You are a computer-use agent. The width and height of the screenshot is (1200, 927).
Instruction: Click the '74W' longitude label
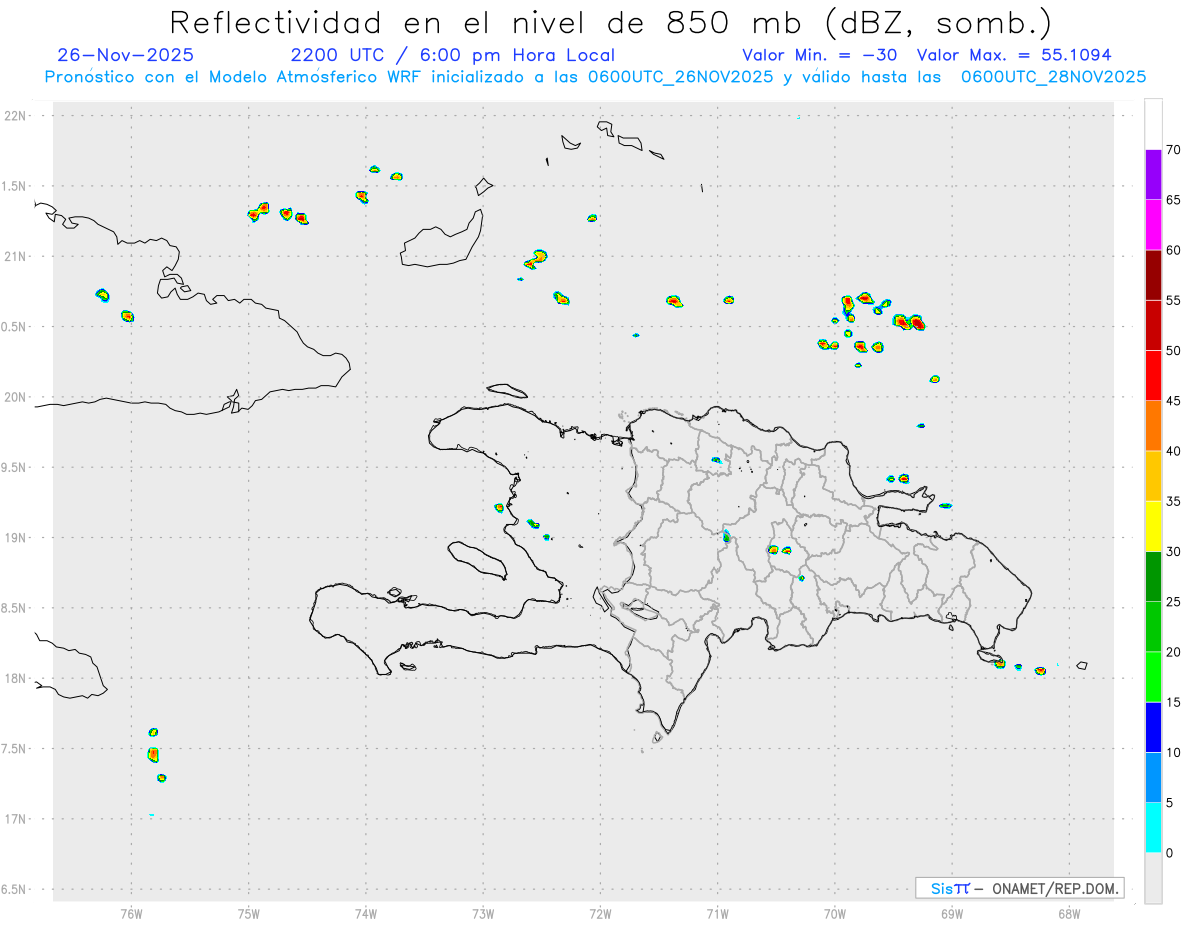pos(366,913)
